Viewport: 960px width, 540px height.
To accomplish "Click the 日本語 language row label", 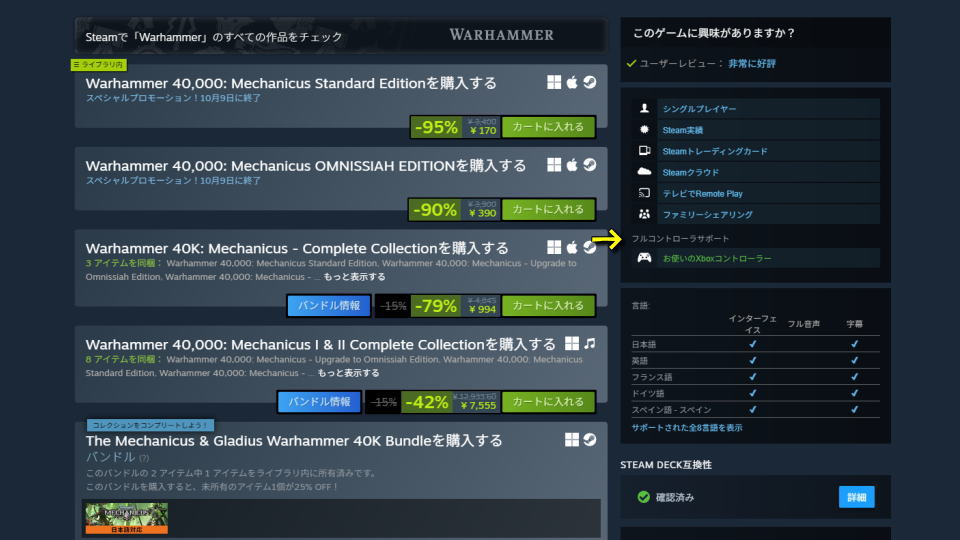I will tap(643, 345).
